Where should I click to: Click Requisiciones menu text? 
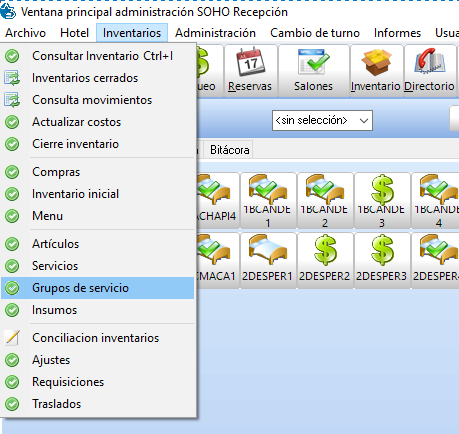pyautogui.click(x=68, y=382)
